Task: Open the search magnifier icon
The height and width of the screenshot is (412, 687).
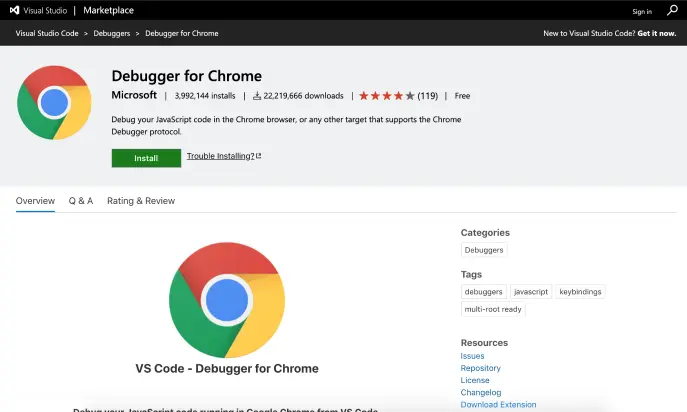Action: [x=672, y=10]
